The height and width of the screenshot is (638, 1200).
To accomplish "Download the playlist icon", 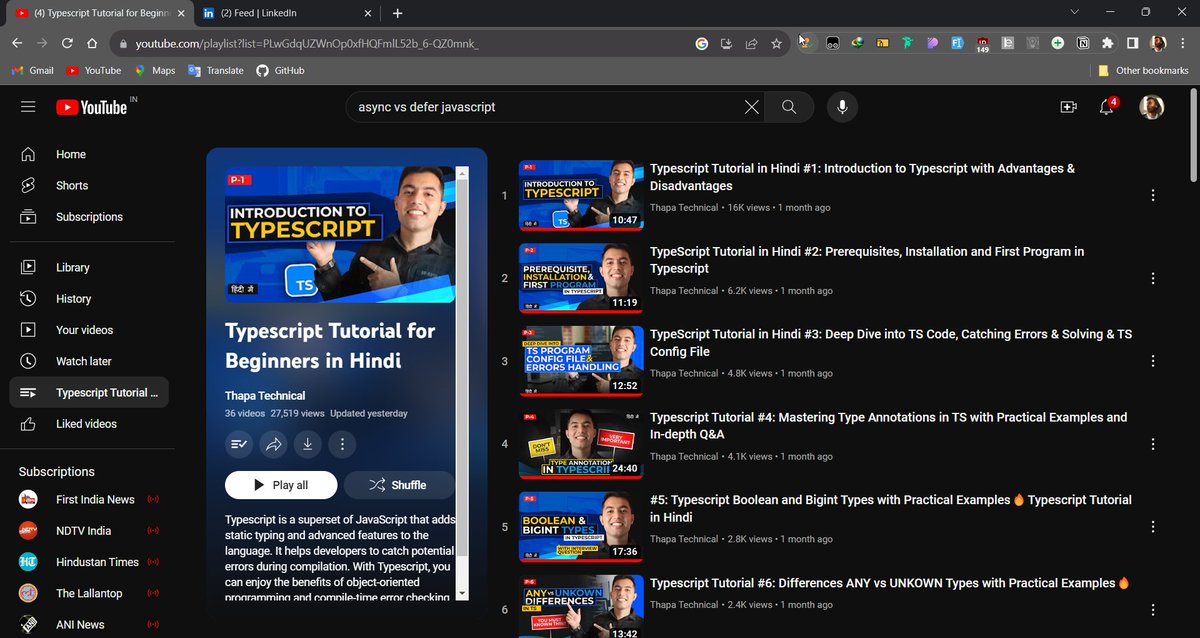I will point(308,444).
